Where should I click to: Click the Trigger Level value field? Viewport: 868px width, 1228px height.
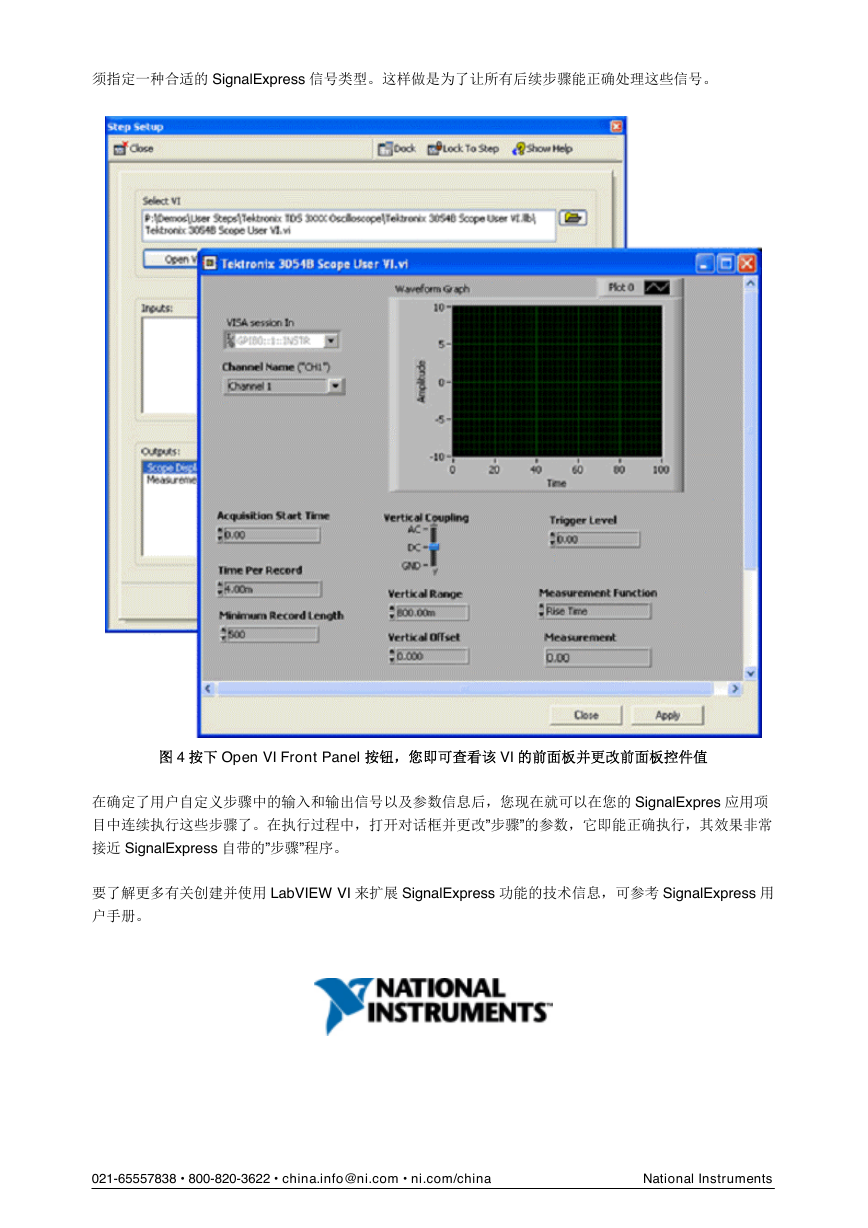[x=598, y=540]
